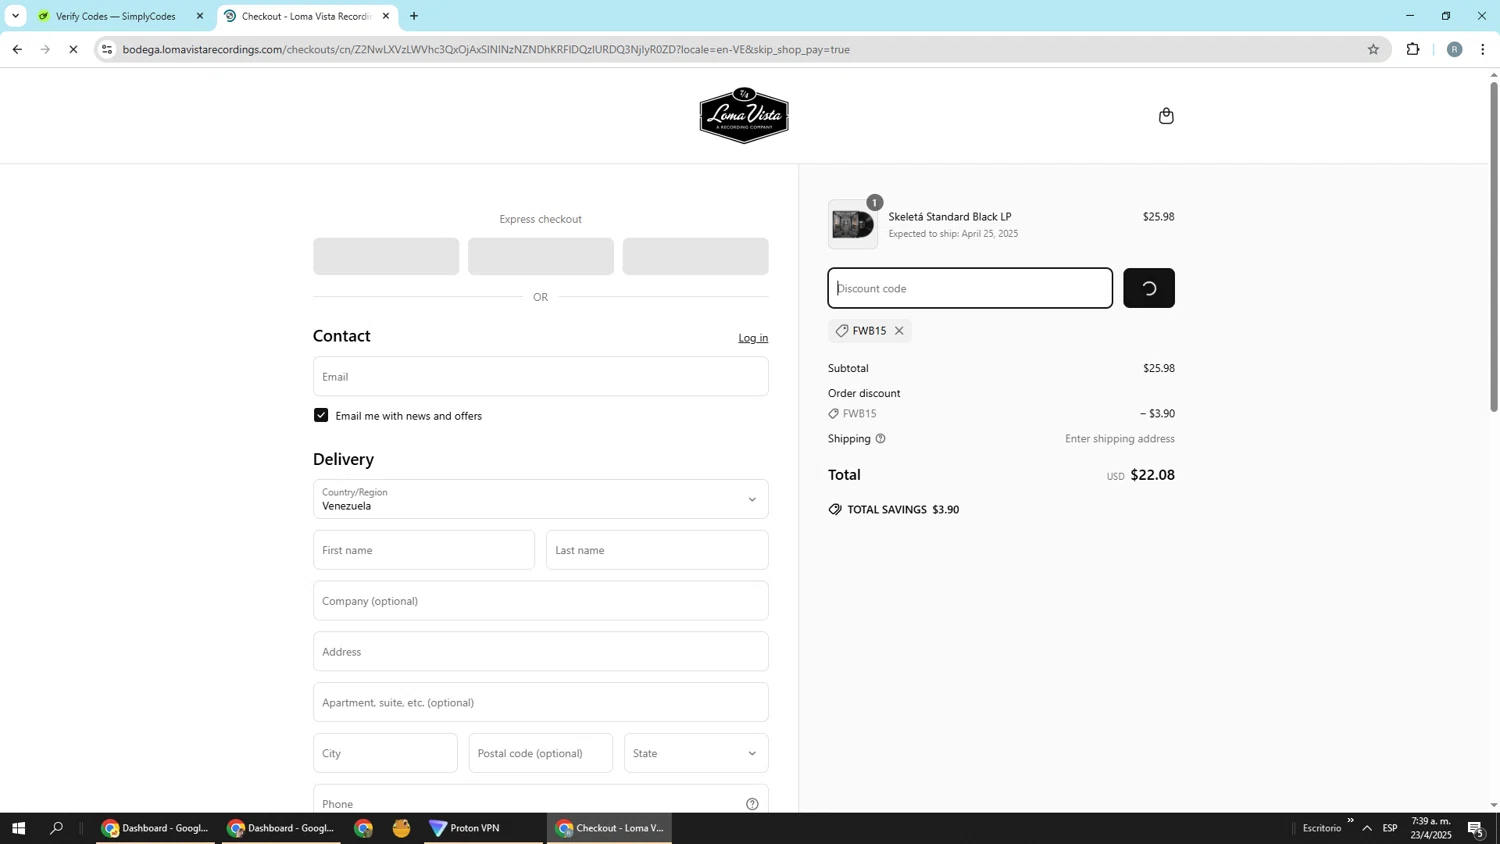Viewport: 1500px width, 844px height.
Task: Click the page vertical scrollbar
Action: tap(1494, 245)
